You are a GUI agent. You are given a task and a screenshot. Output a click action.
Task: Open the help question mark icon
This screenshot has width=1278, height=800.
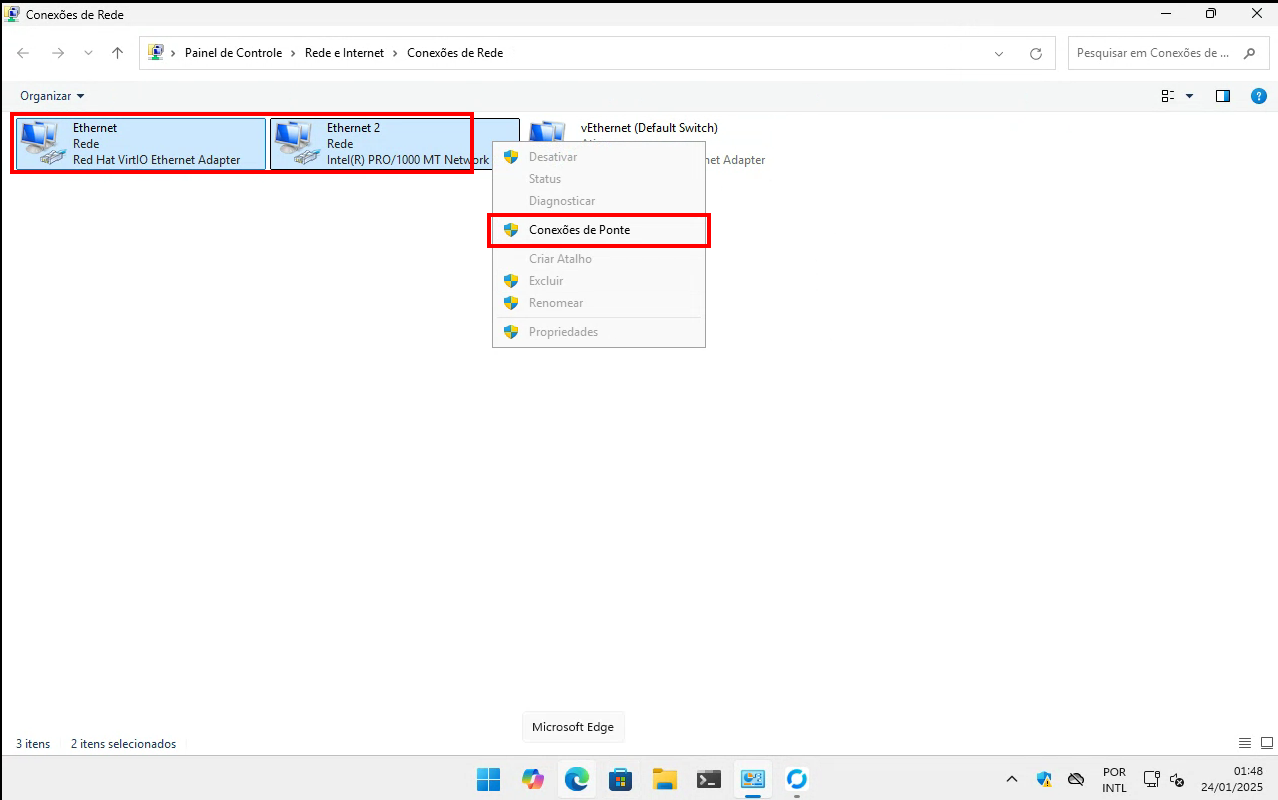click(x=1259, y=96)
